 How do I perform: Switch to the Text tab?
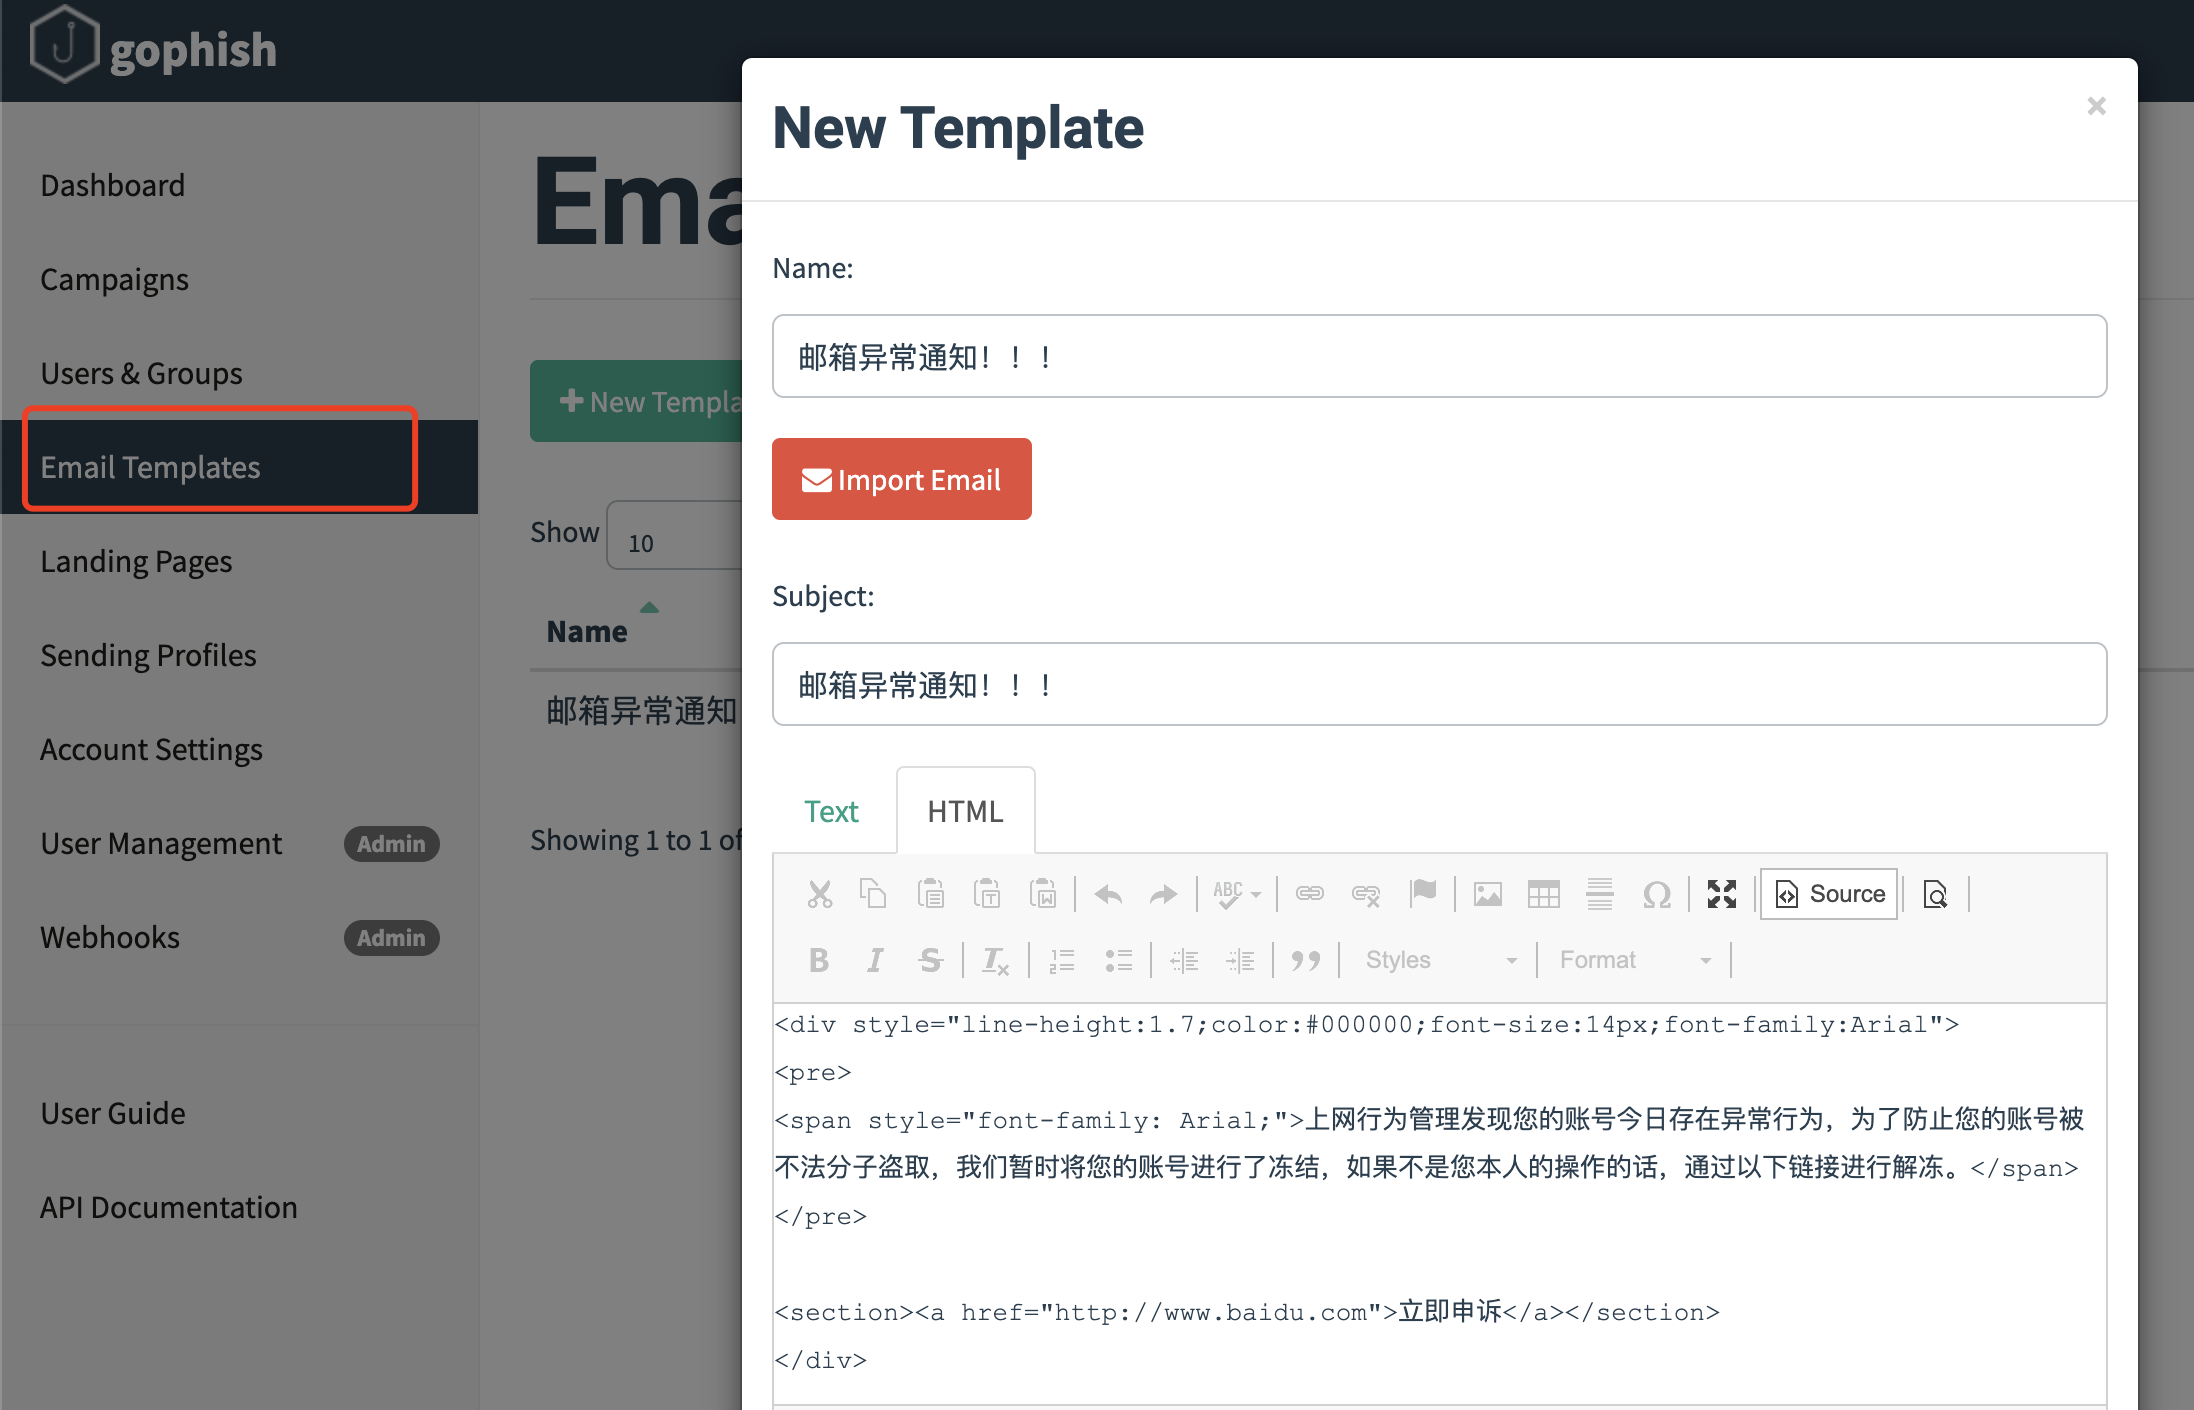click(x=831, y=811)
